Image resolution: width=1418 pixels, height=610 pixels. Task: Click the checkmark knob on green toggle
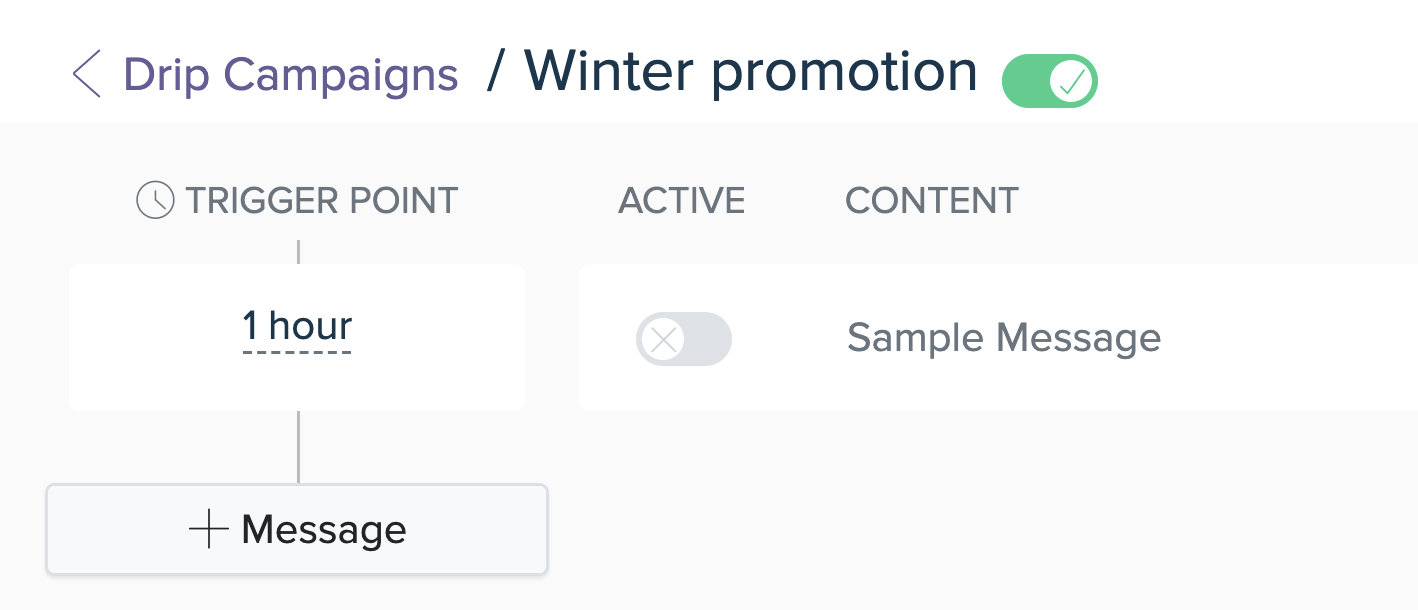tap(1072, 81)
